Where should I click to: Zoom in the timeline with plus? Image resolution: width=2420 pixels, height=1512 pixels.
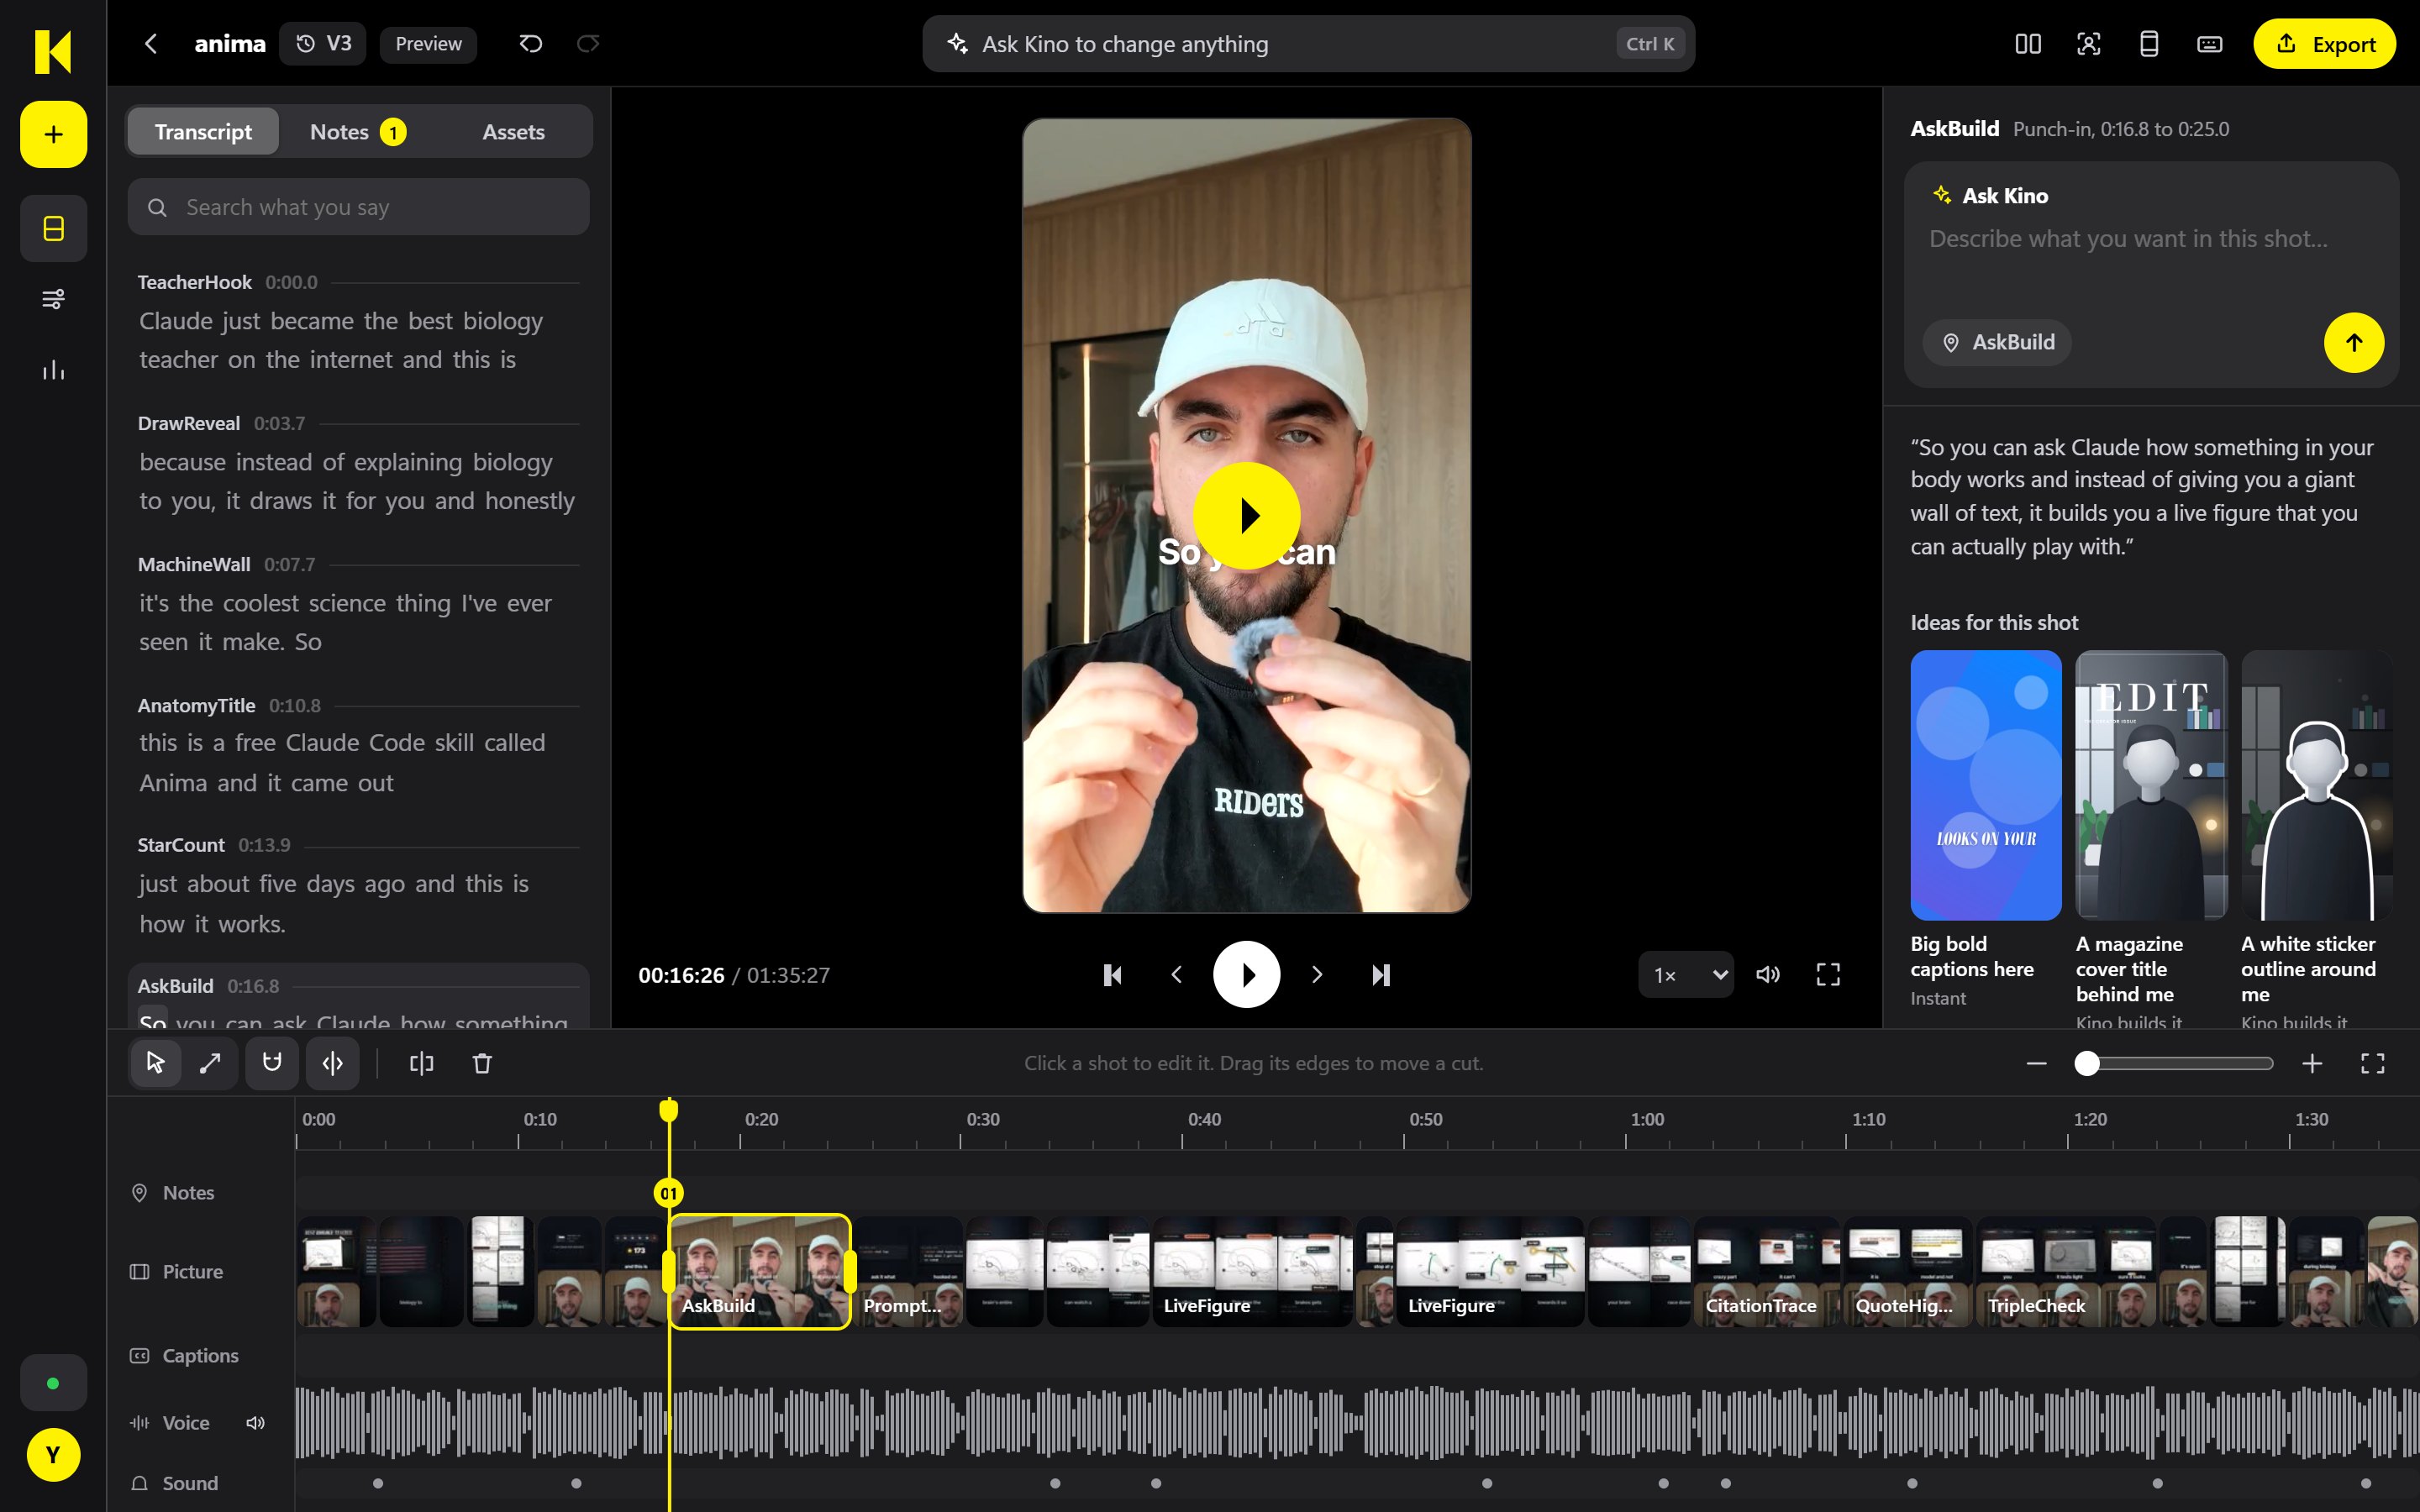(x=2312, y=1063)
